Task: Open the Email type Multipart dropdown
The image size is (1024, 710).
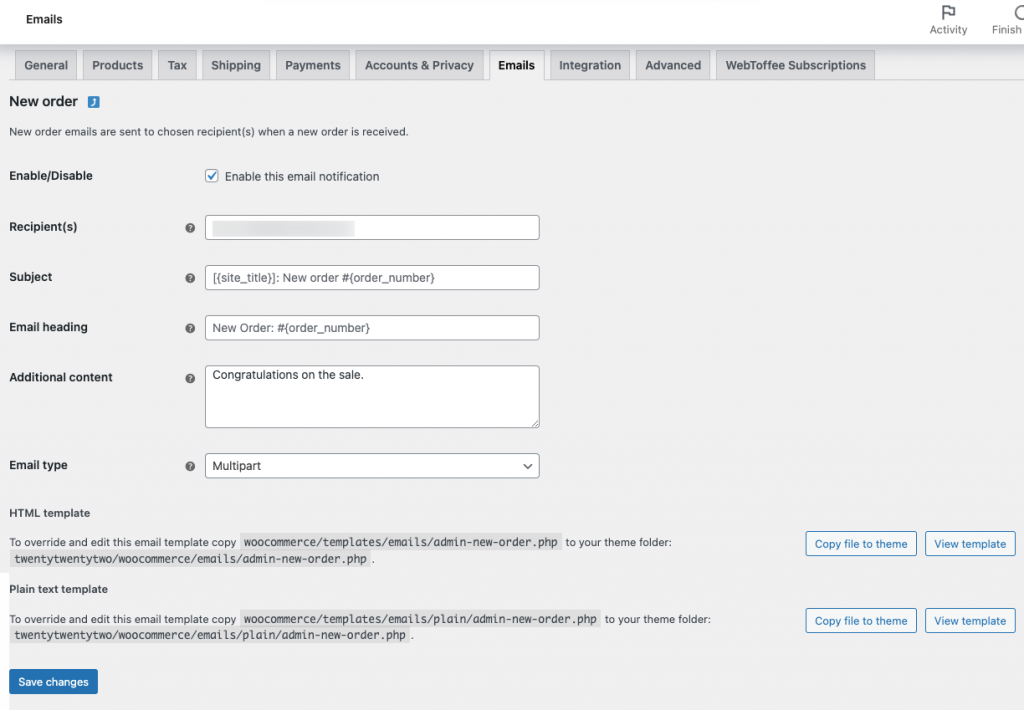Action: [372, 466]
